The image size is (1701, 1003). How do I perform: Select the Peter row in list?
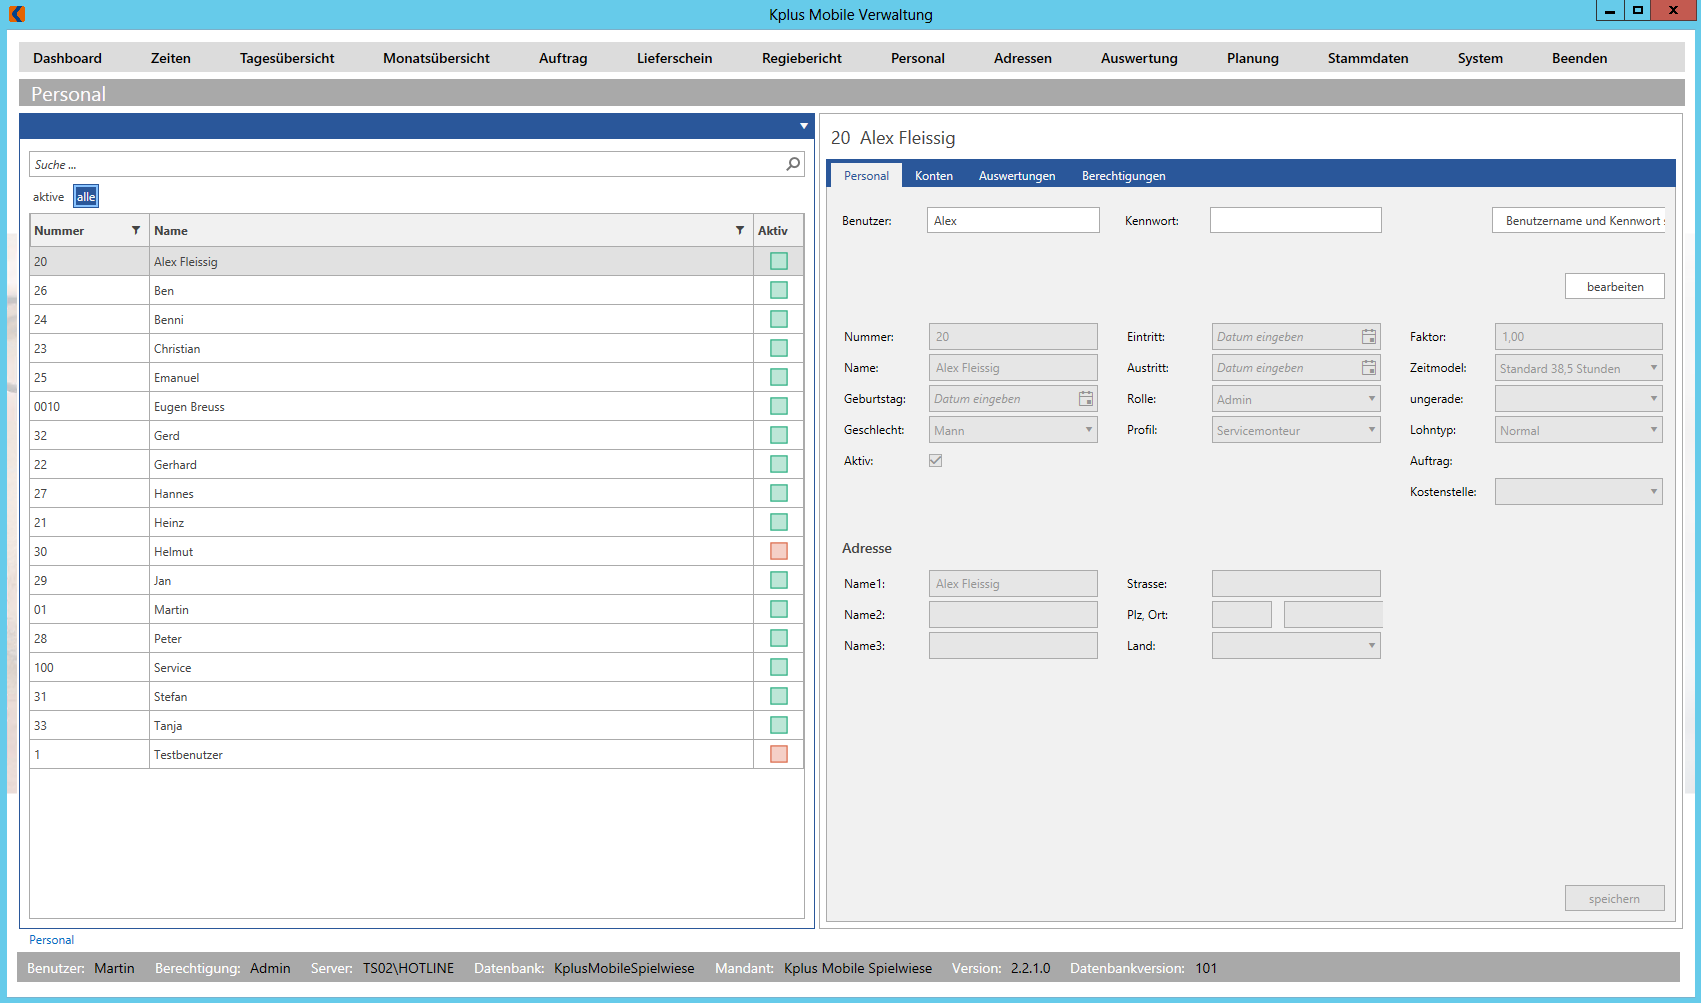pyautogui.click(x=416, y=638)
